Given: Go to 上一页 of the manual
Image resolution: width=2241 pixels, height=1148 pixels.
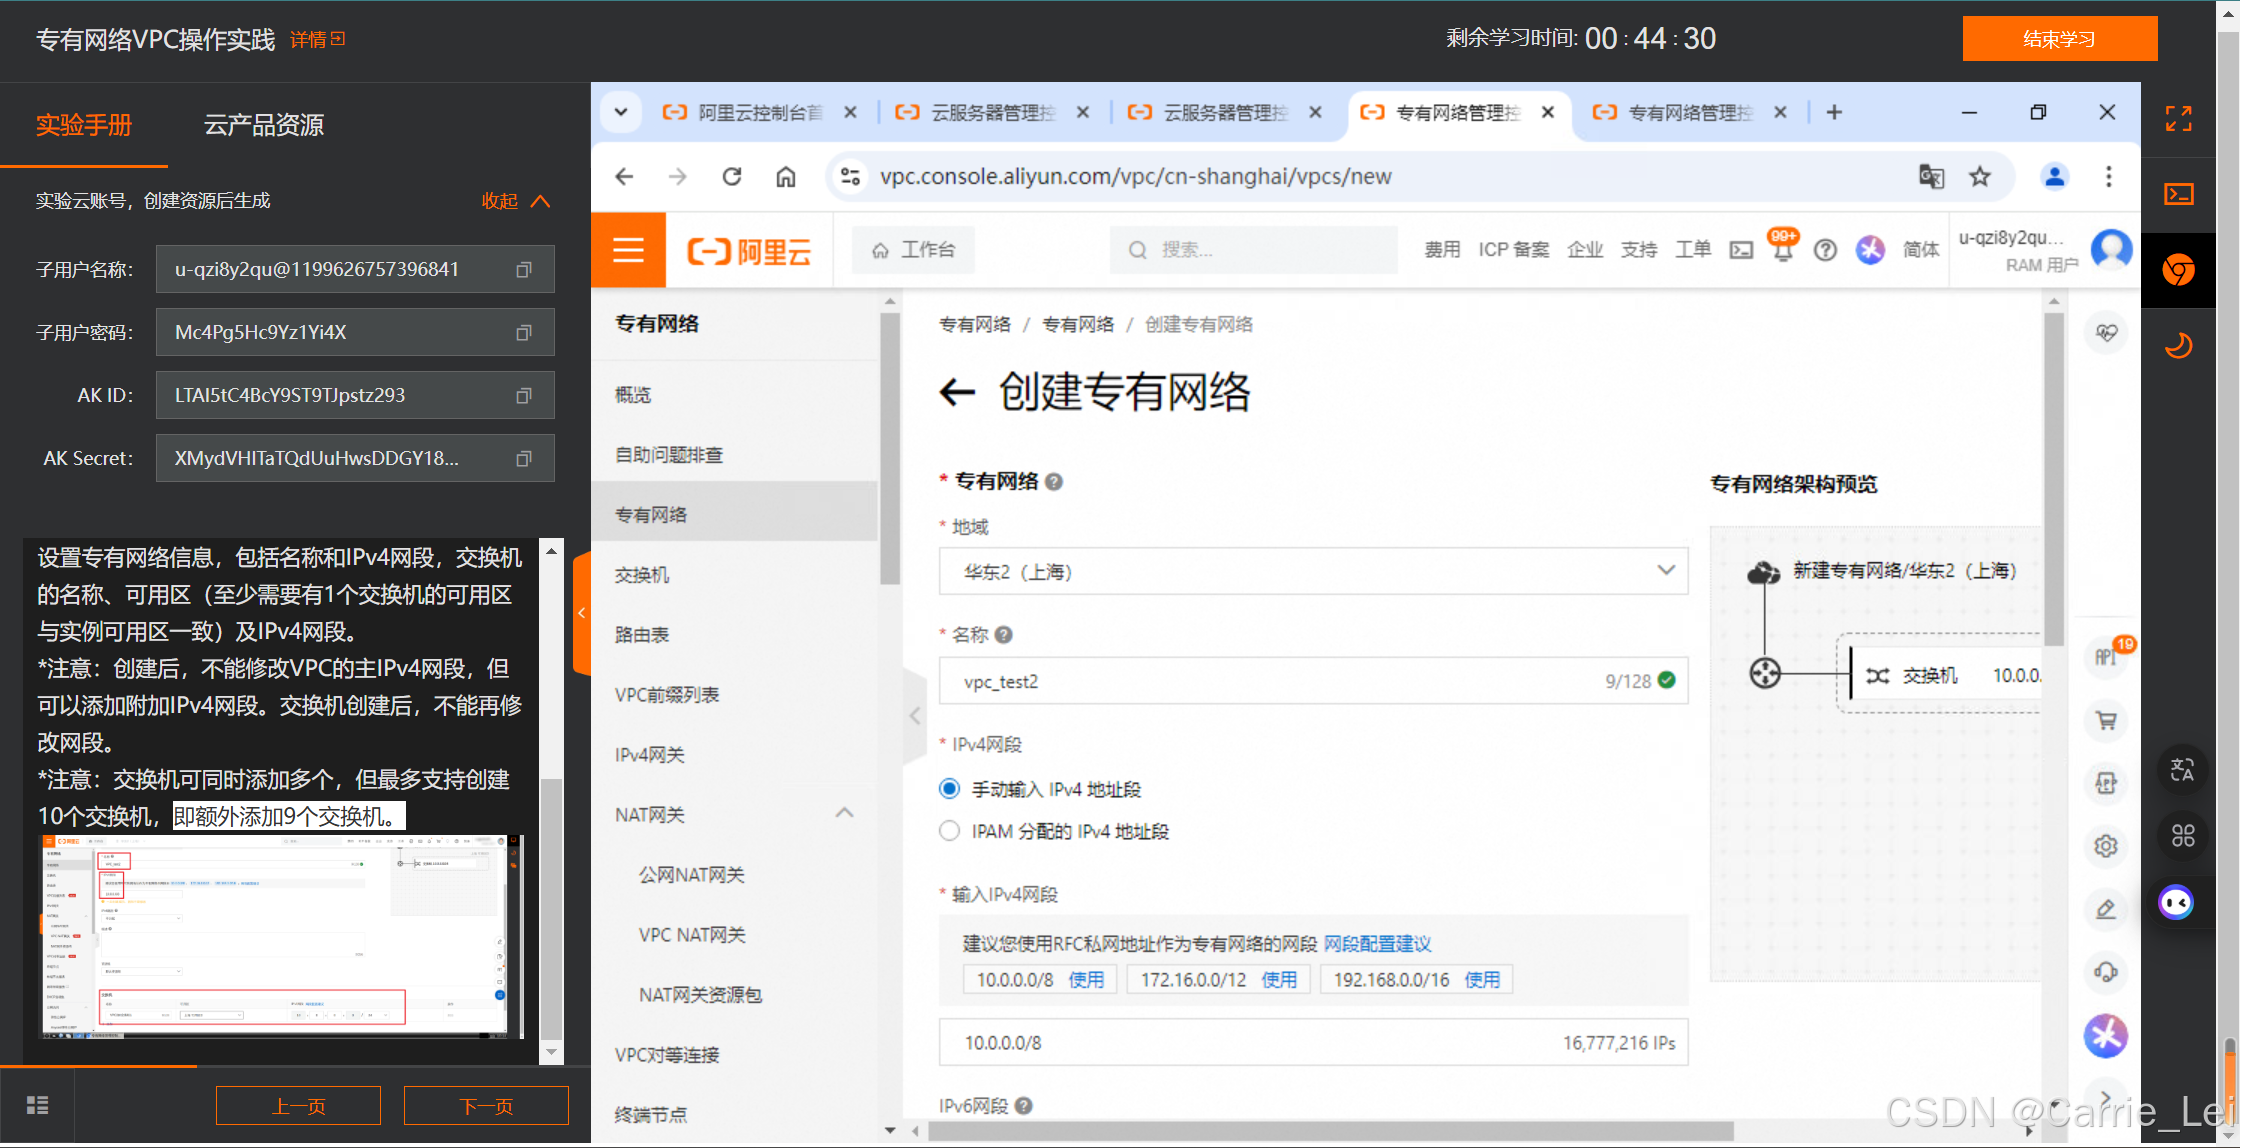Looking at the screenshot, I should (x=298, y=1106).
